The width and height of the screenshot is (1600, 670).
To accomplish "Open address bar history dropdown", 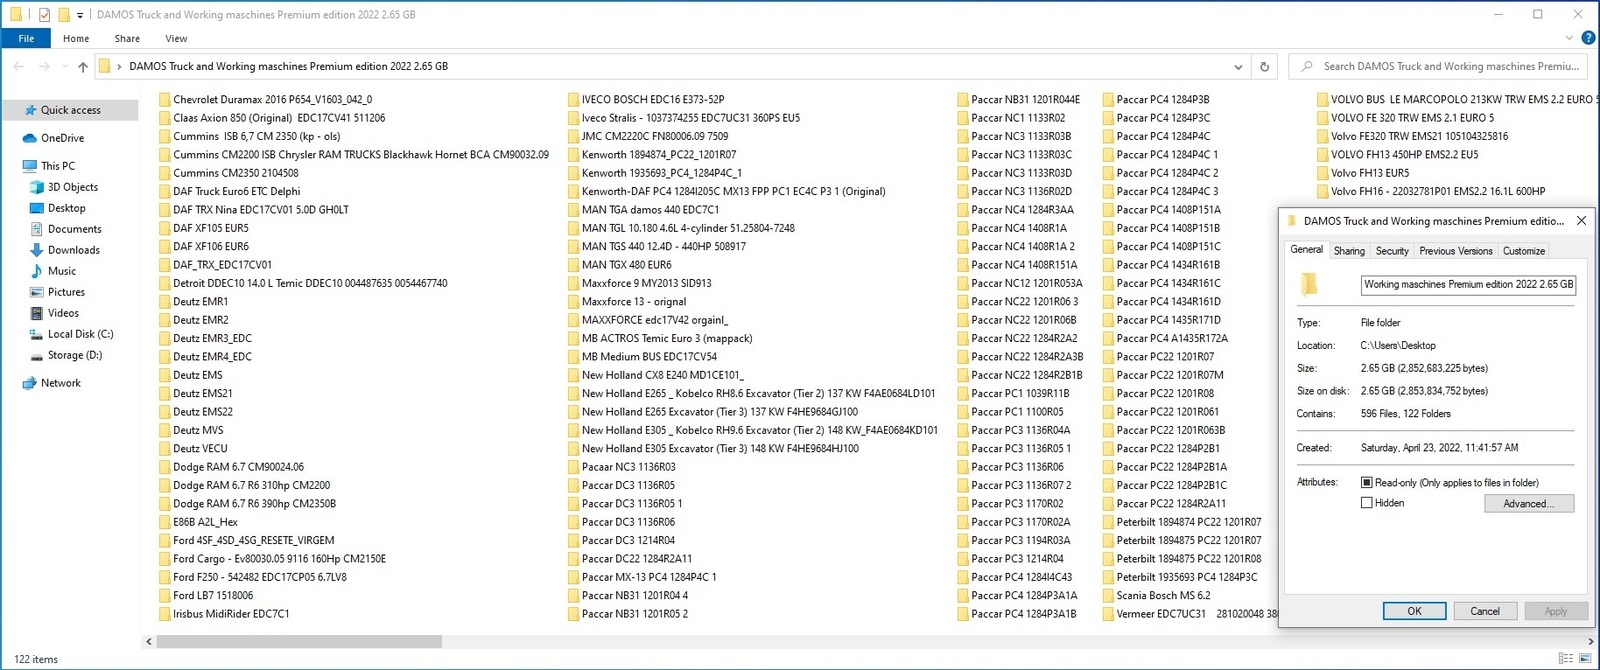I will (1238, 66).
